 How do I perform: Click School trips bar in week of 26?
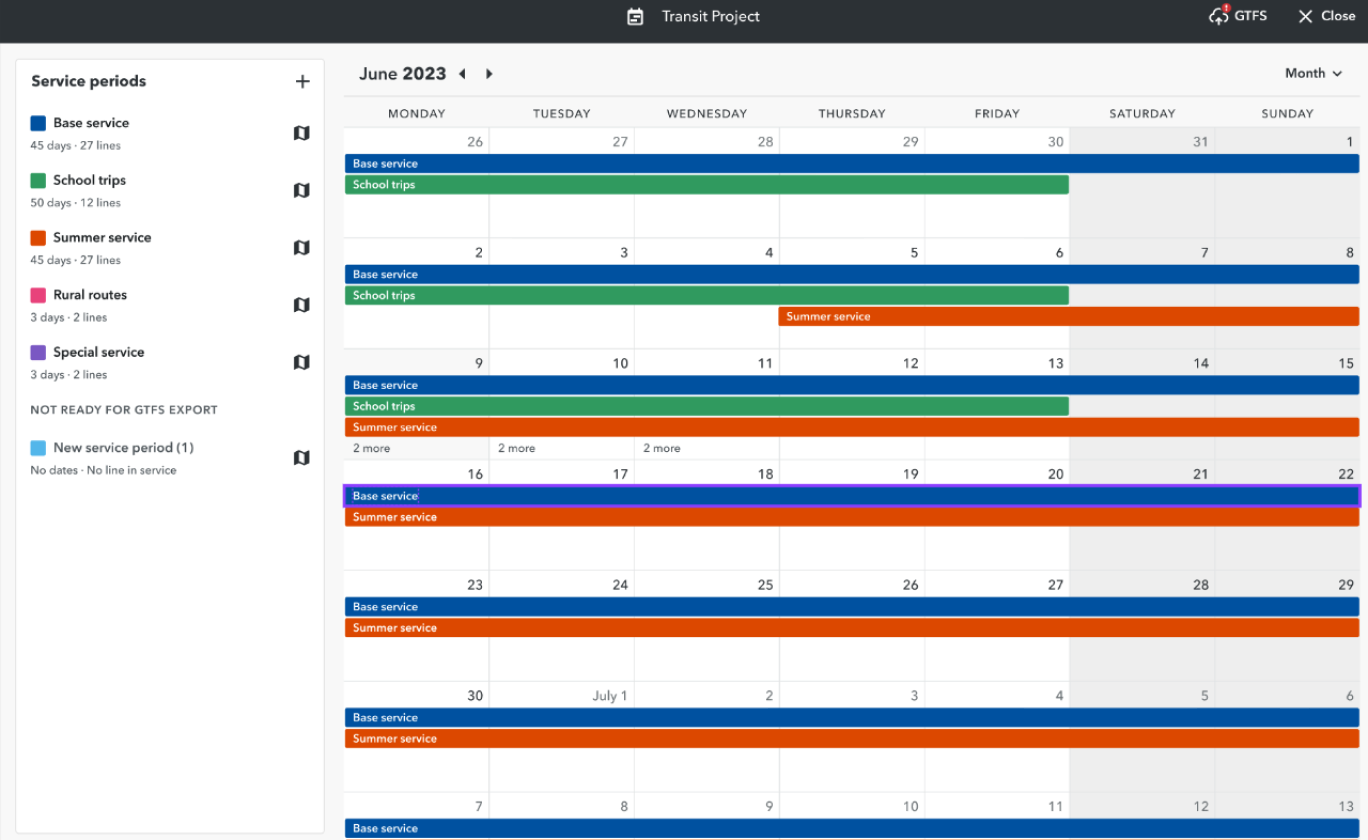pyautogui.click(x=707, y=185)
